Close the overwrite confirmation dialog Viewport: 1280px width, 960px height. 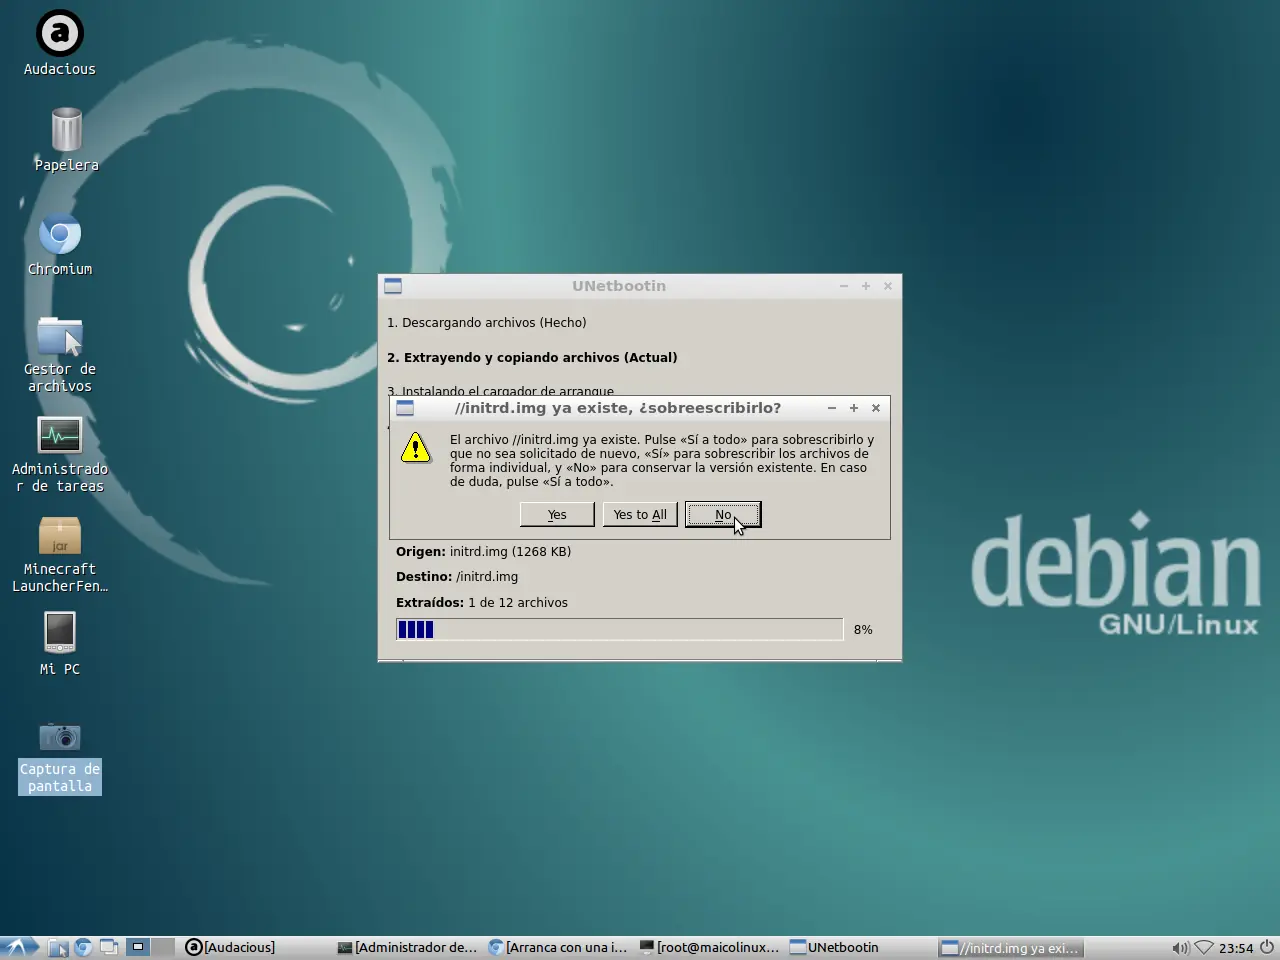(876, 408)
